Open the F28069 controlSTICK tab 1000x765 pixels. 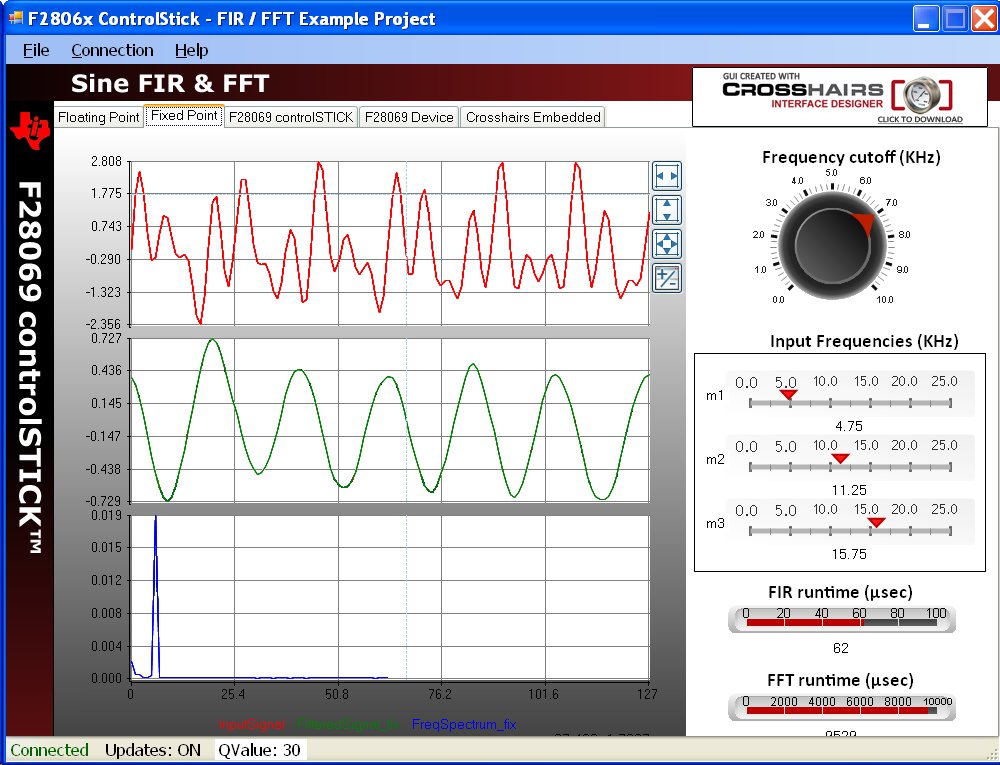pos(291,117)
